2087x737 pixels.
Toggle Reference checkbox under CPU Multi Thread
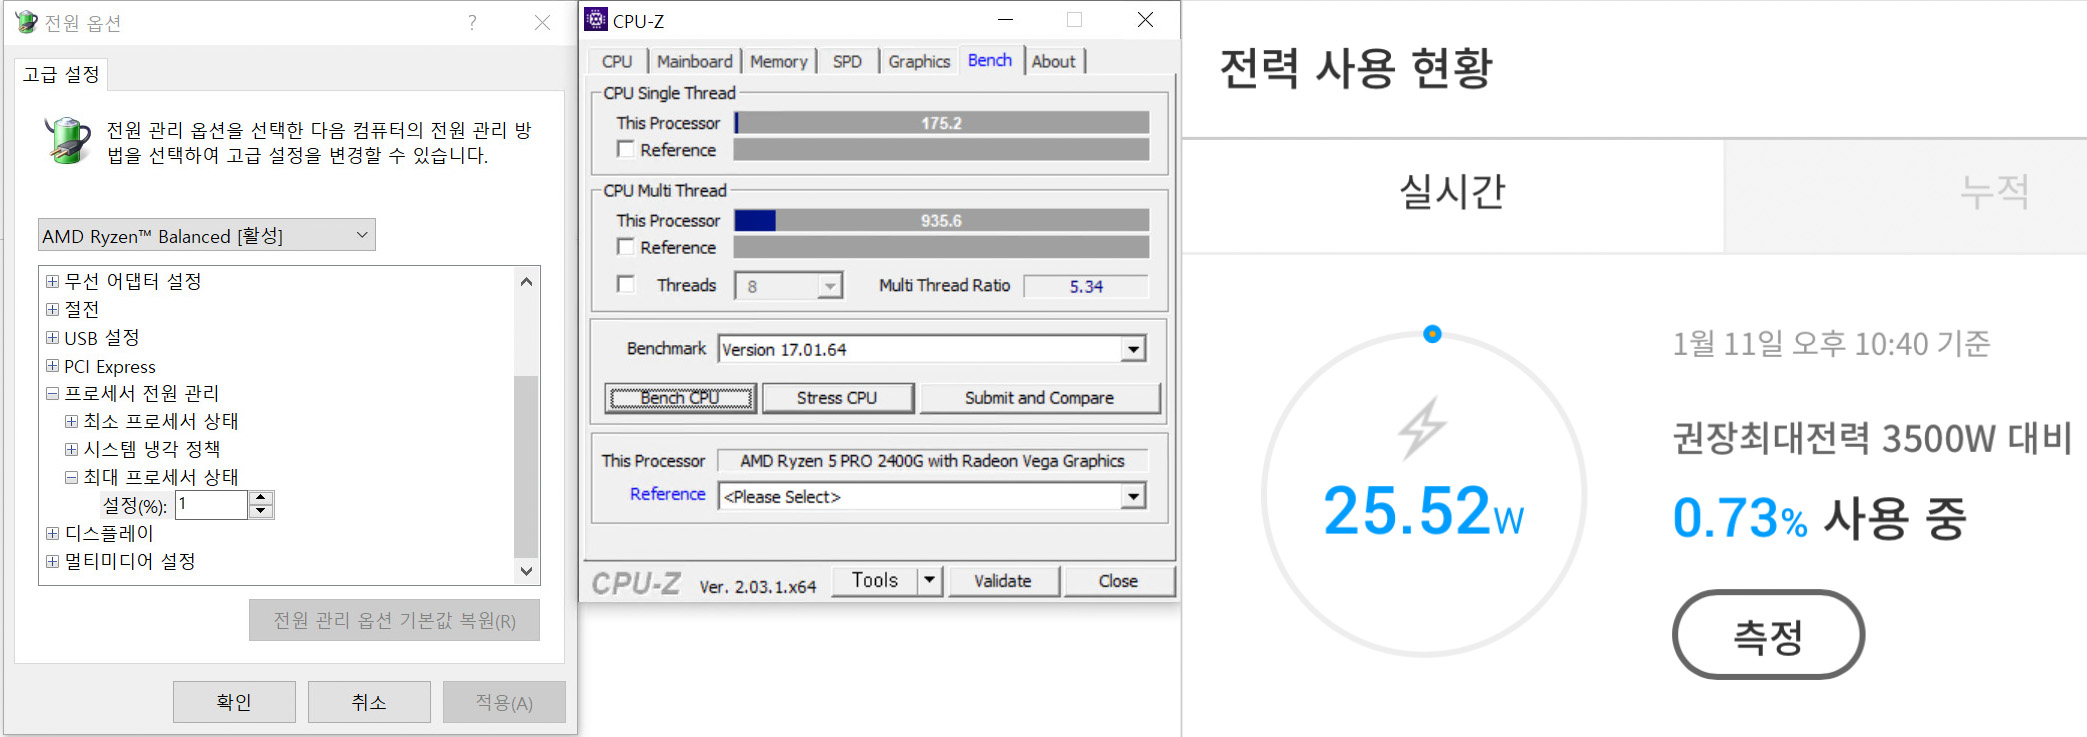[626, 246]
